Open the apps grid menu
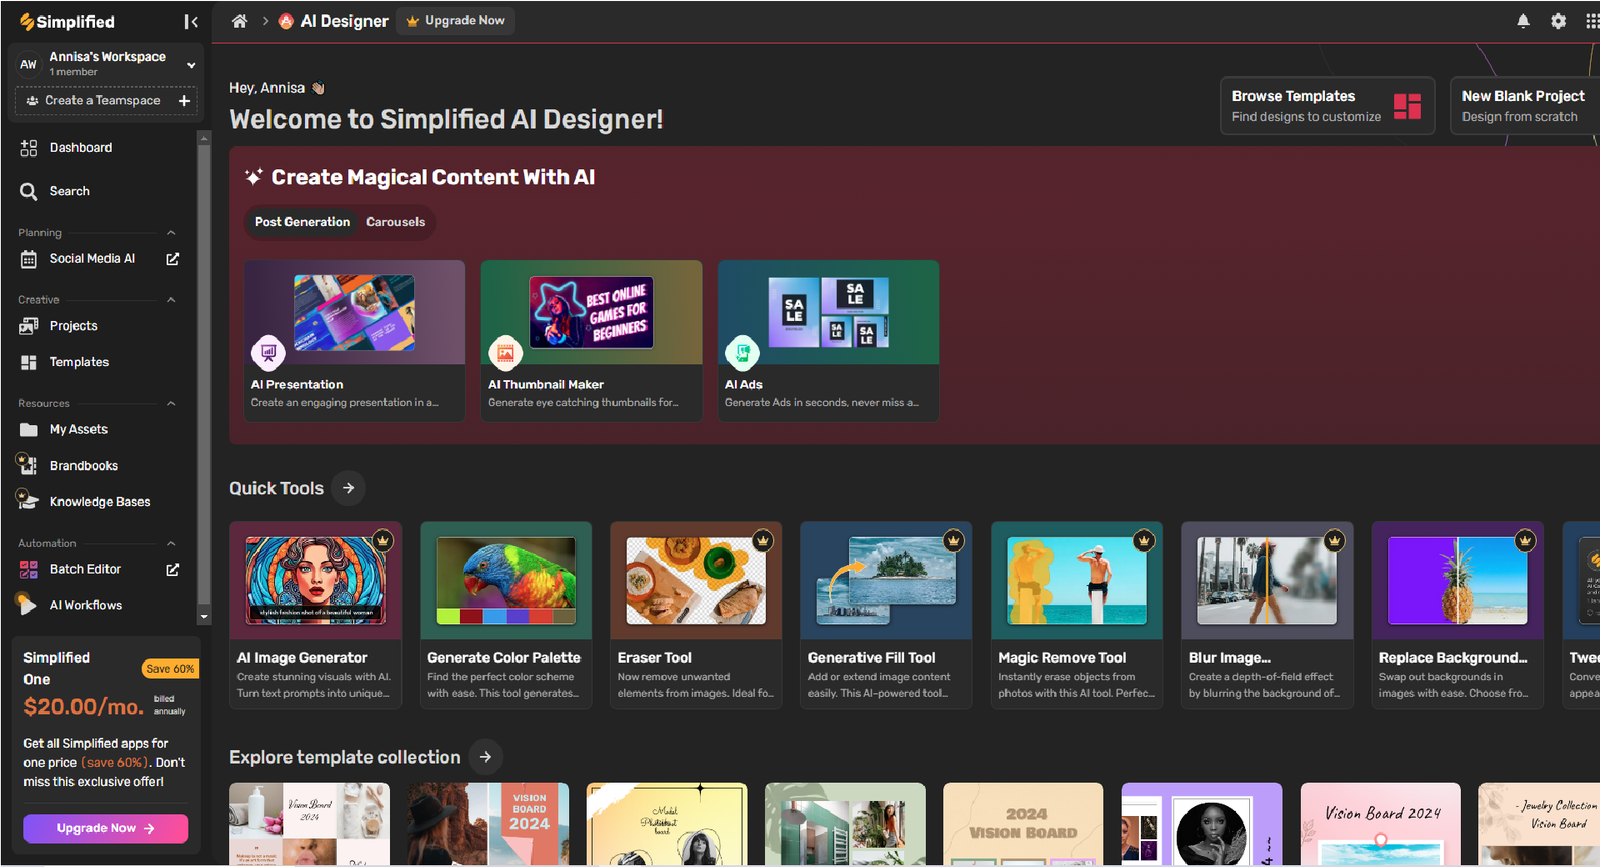The image size is (1600, 867). point(1592,21)
